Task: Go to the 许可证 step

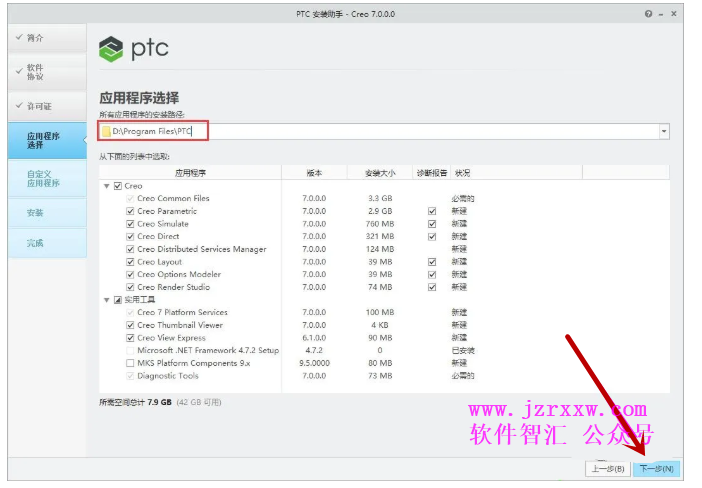Action: [47, 106]
